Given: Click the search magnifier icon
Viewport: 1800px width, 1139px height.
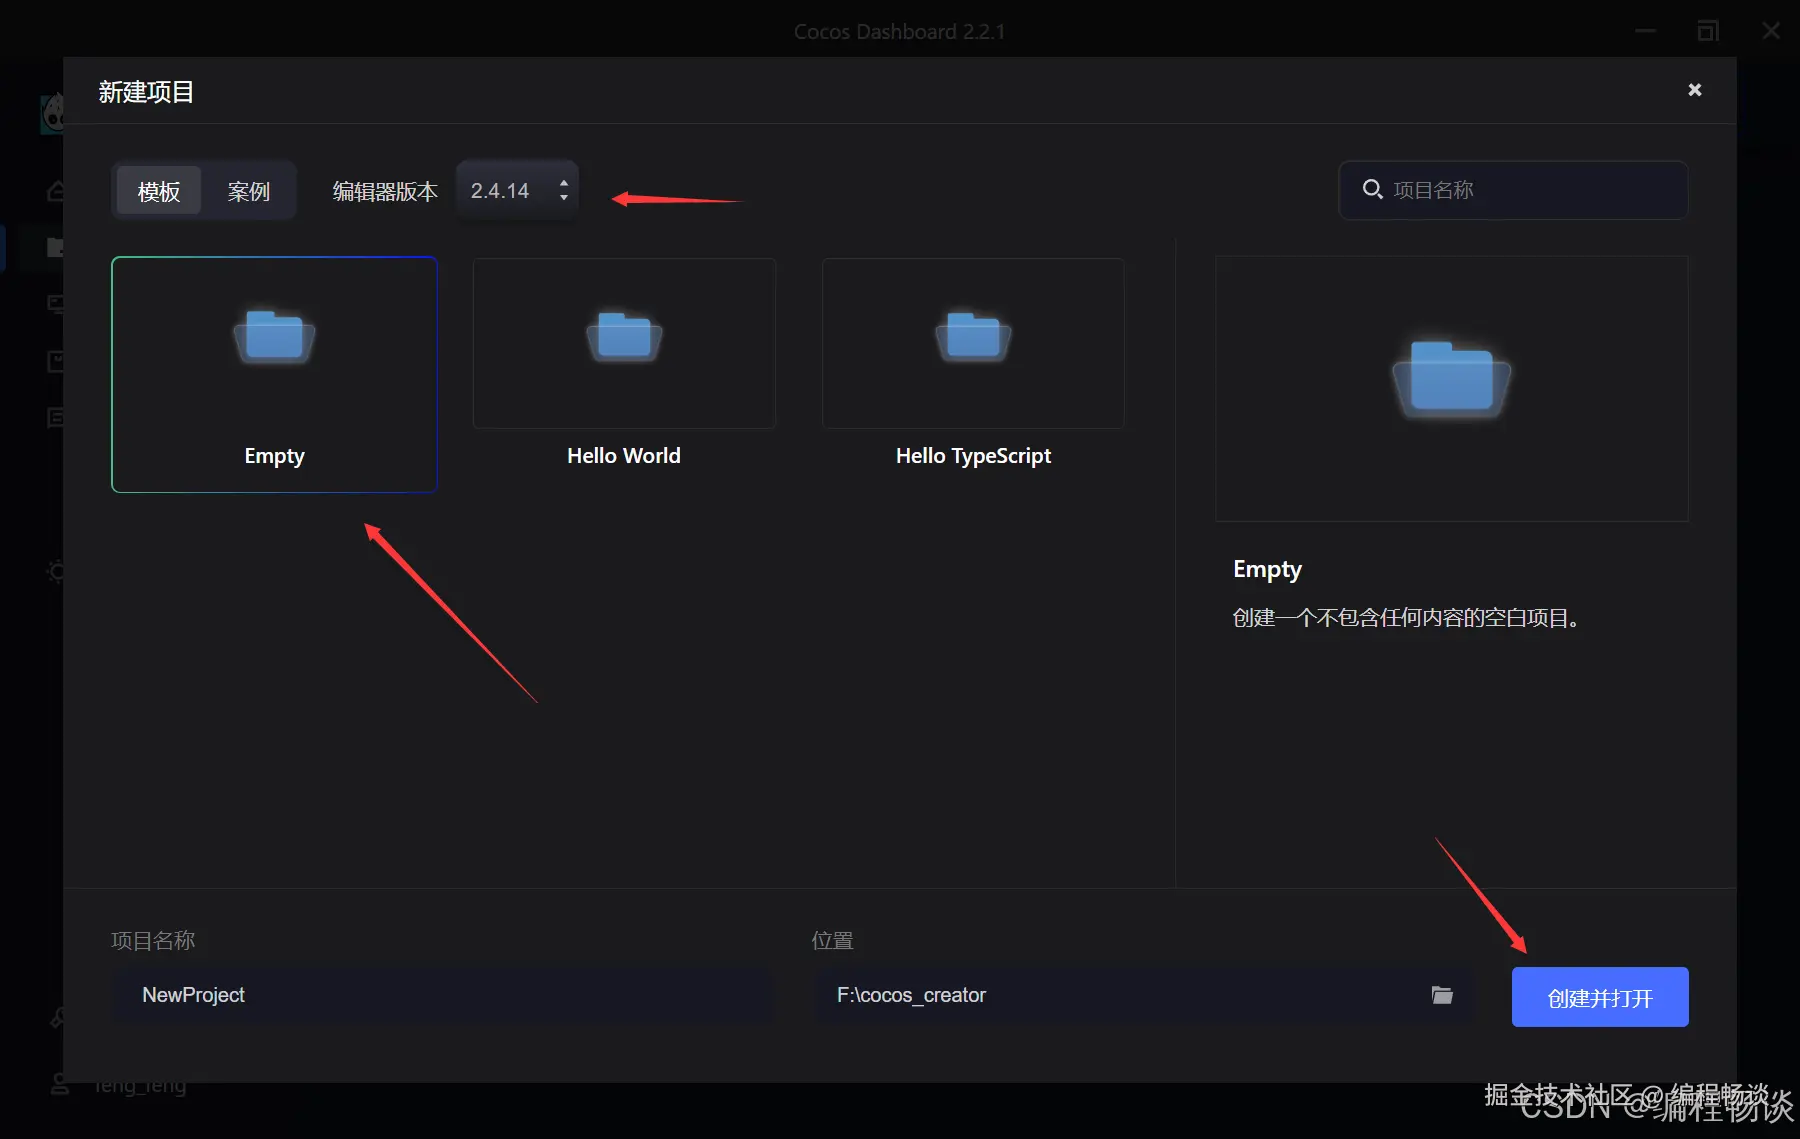Looking at the screenshot, I should click(1372, 189).
